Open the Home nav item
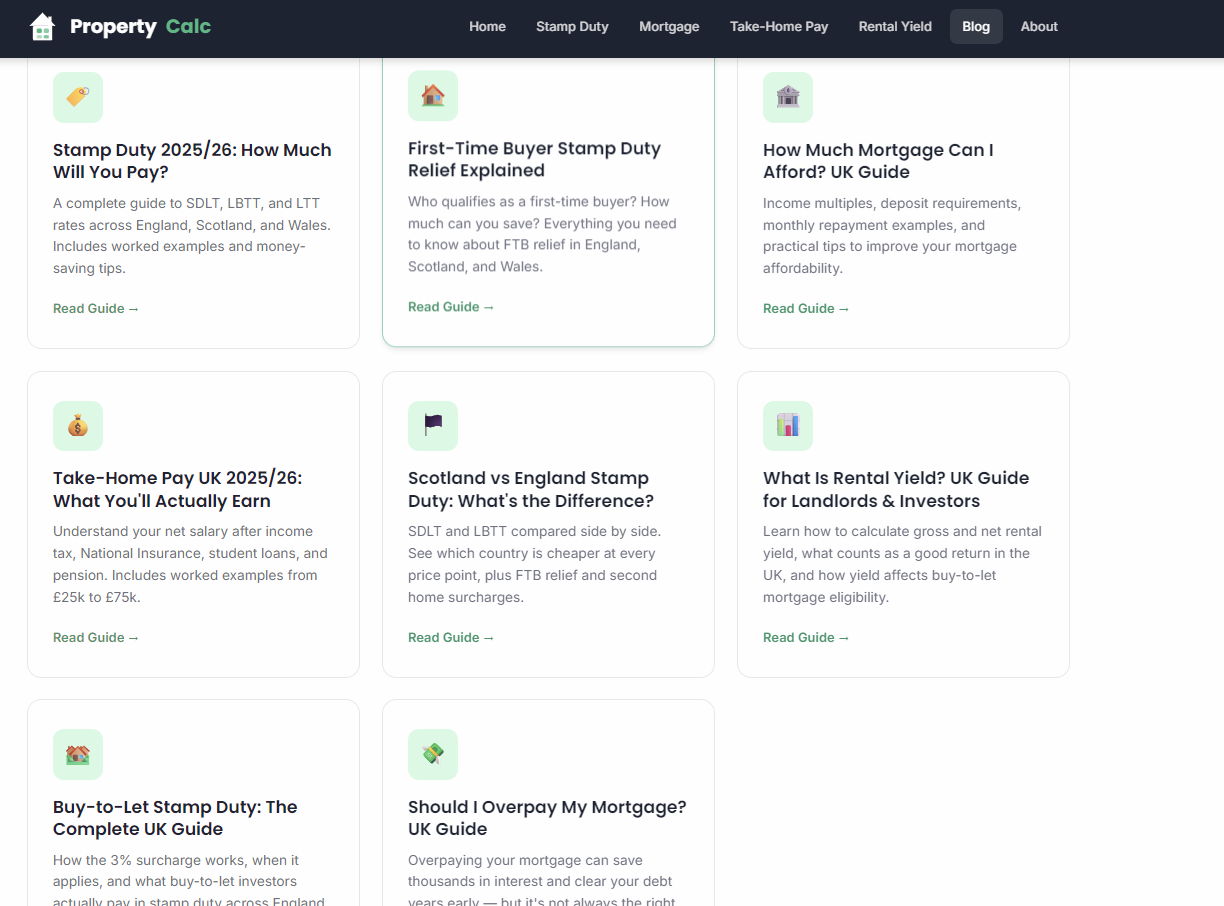 pos(487,27)
